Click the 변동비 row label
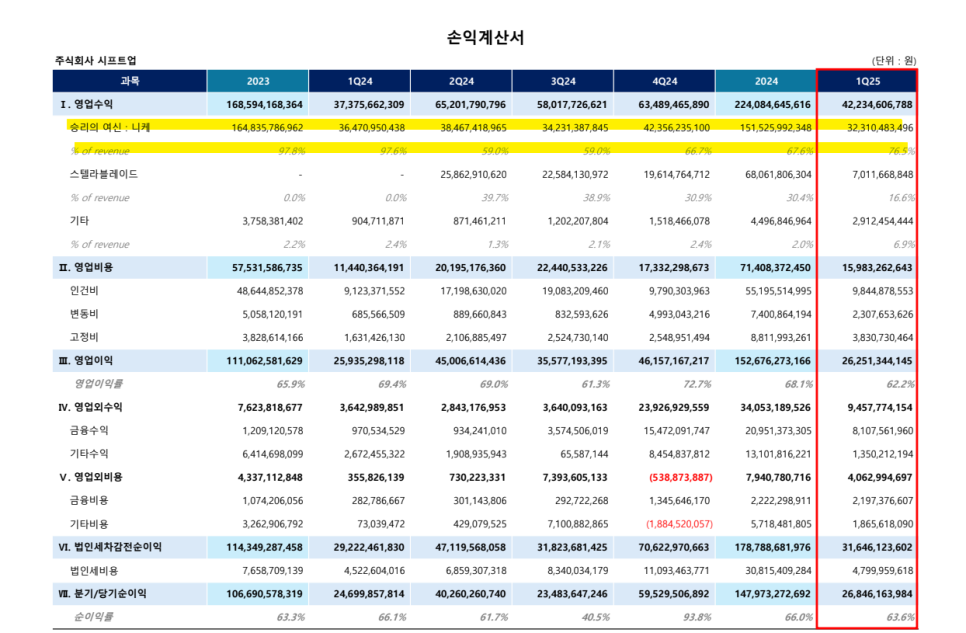Image resolution: width=966 pixels, height=633 pixels. click(x=84, y=314)
